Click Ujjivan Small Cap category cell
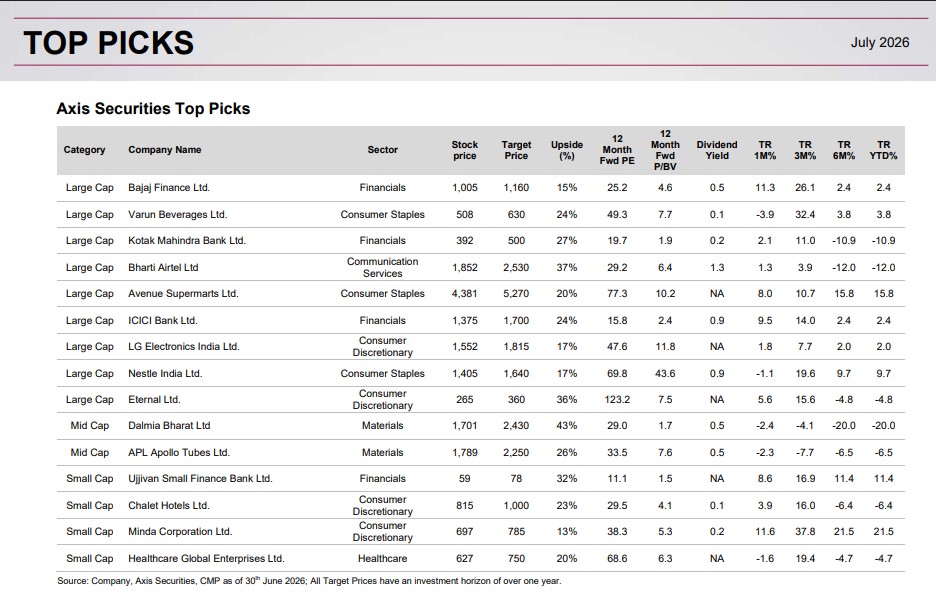 click(90, 479)
